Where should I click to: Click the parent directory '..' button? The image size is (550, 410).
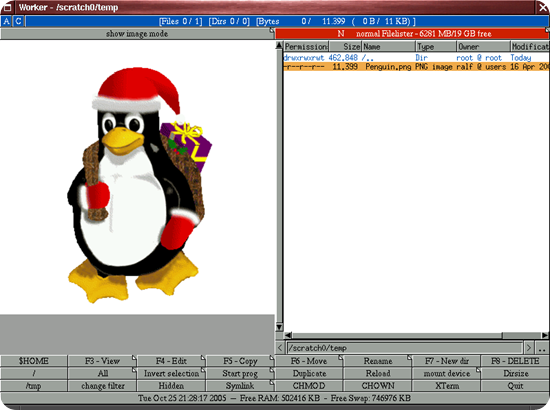pyautogui.click(x=542, y=348)
